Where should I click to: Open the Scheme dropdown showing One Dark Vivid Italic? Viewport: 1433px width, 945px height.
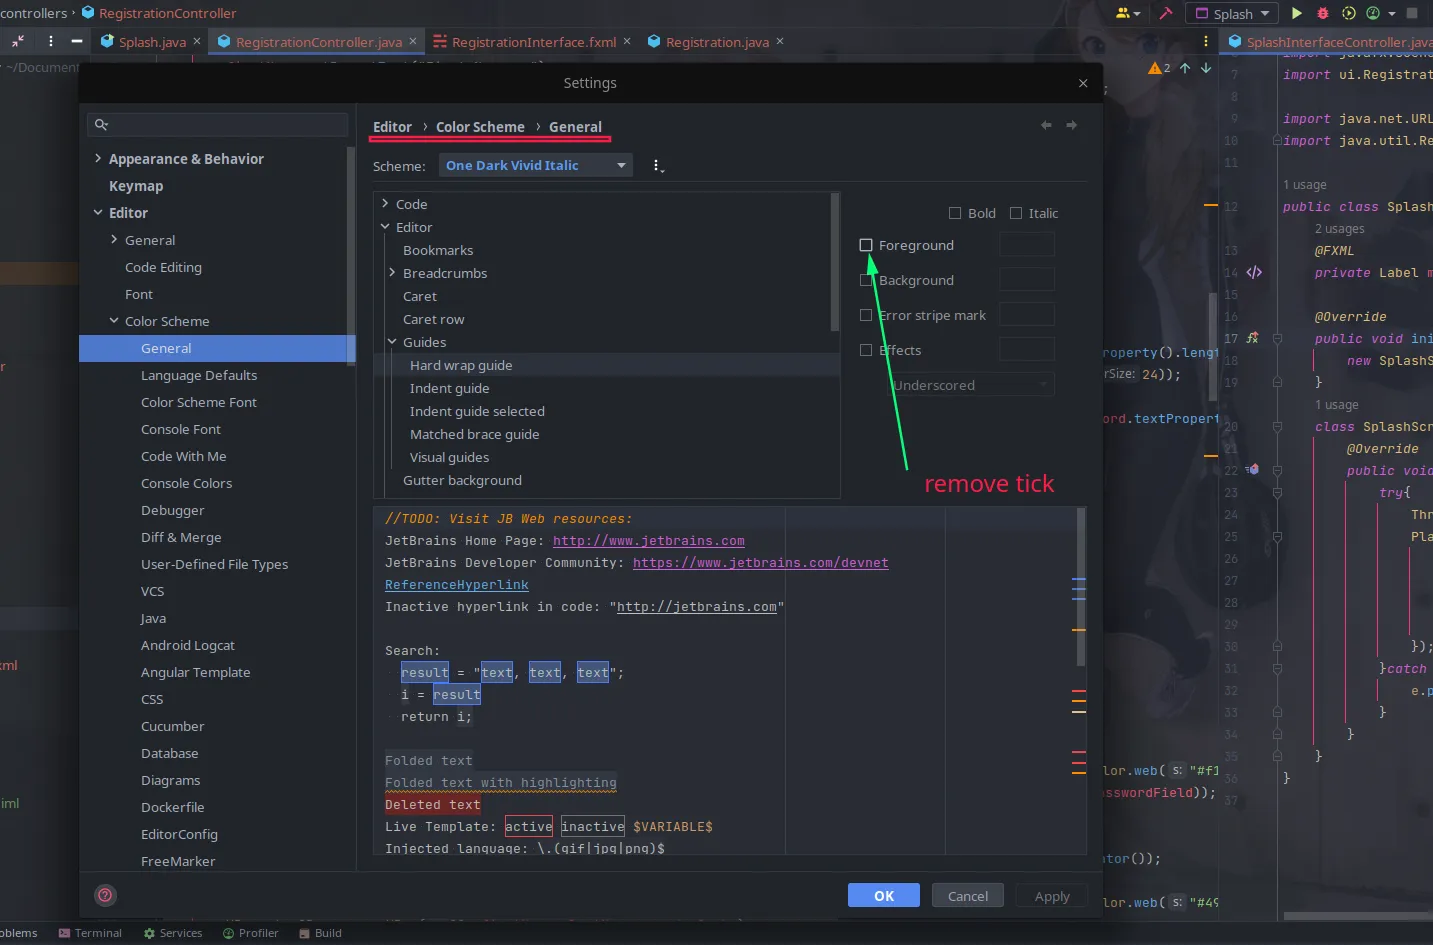tap(536, 165)
